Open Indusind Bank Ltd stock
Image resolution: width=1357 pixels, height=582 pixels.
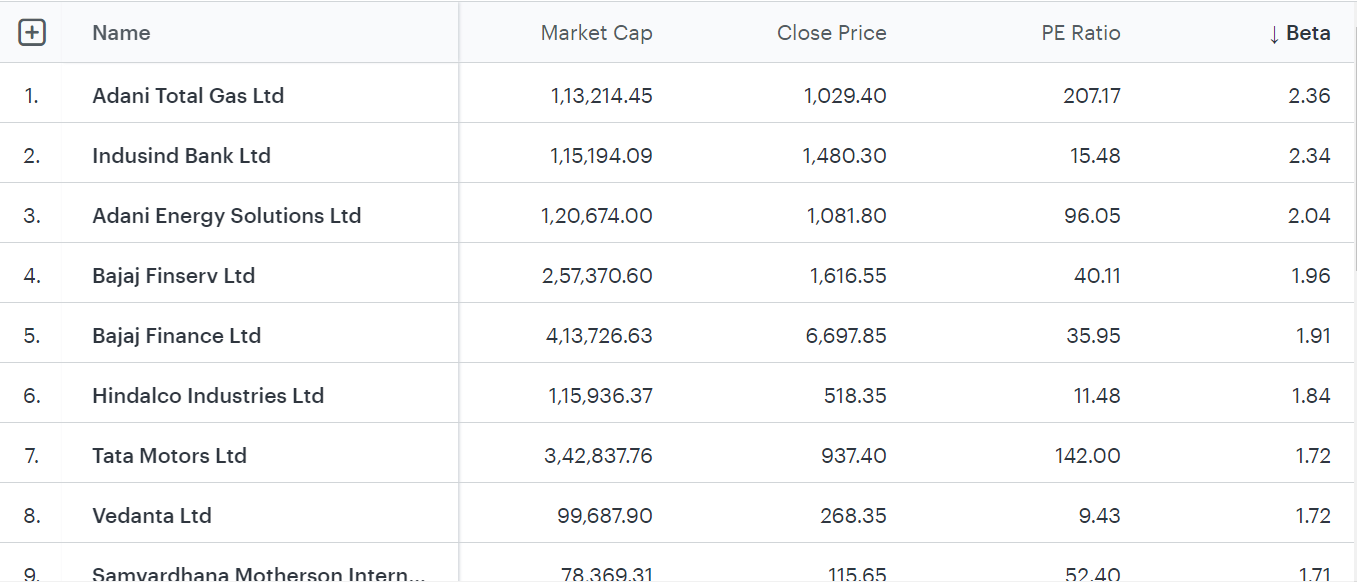point(181,156)
